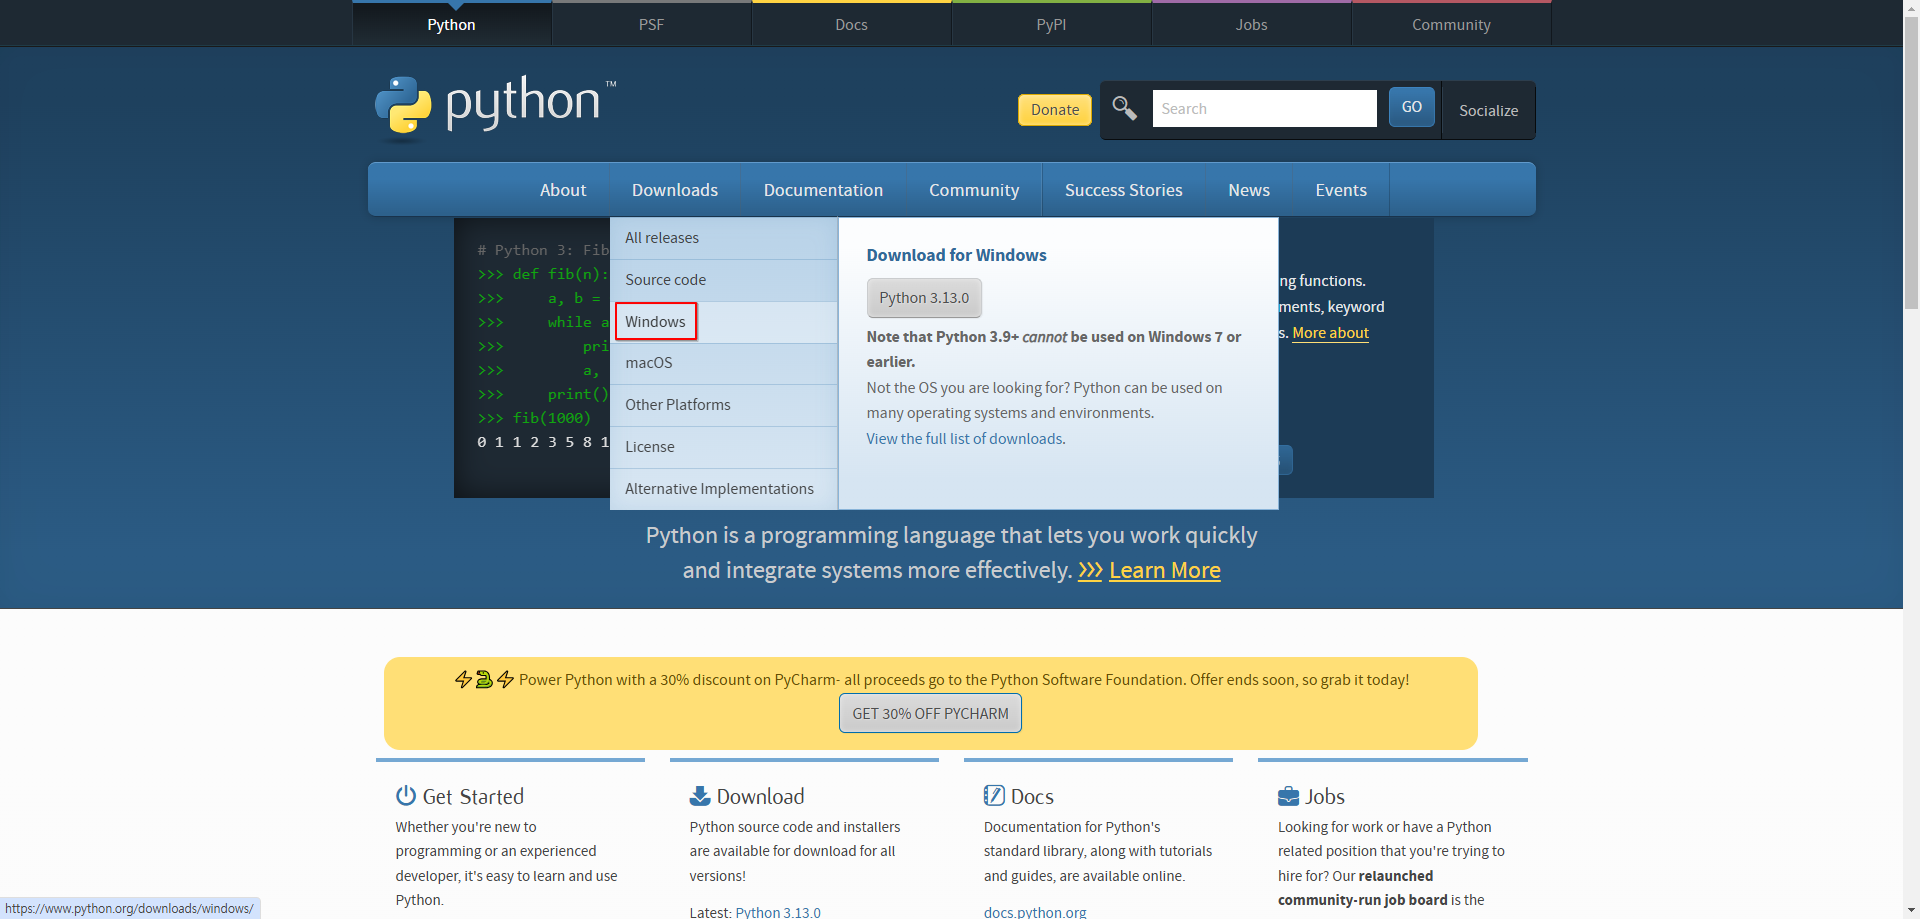Image resolution: width=1920 pixels, height=919 pixels.
Task: Open the Python top-level tab
Action: 452,24
